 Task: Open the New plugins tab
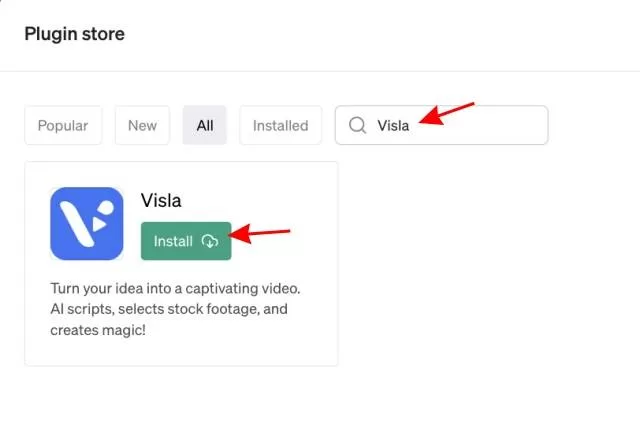click(142, 126)
